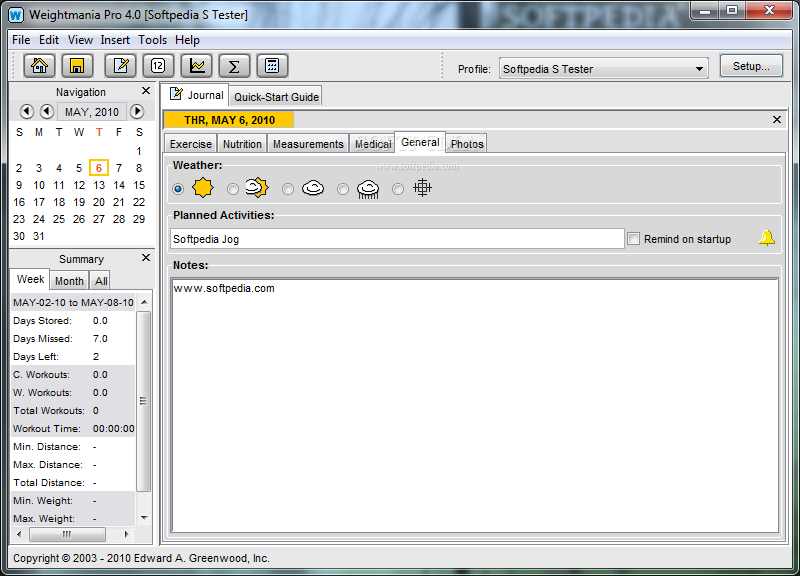Close the Summary panel
This screenshot has height=576, width=800.
pos(146,258)
